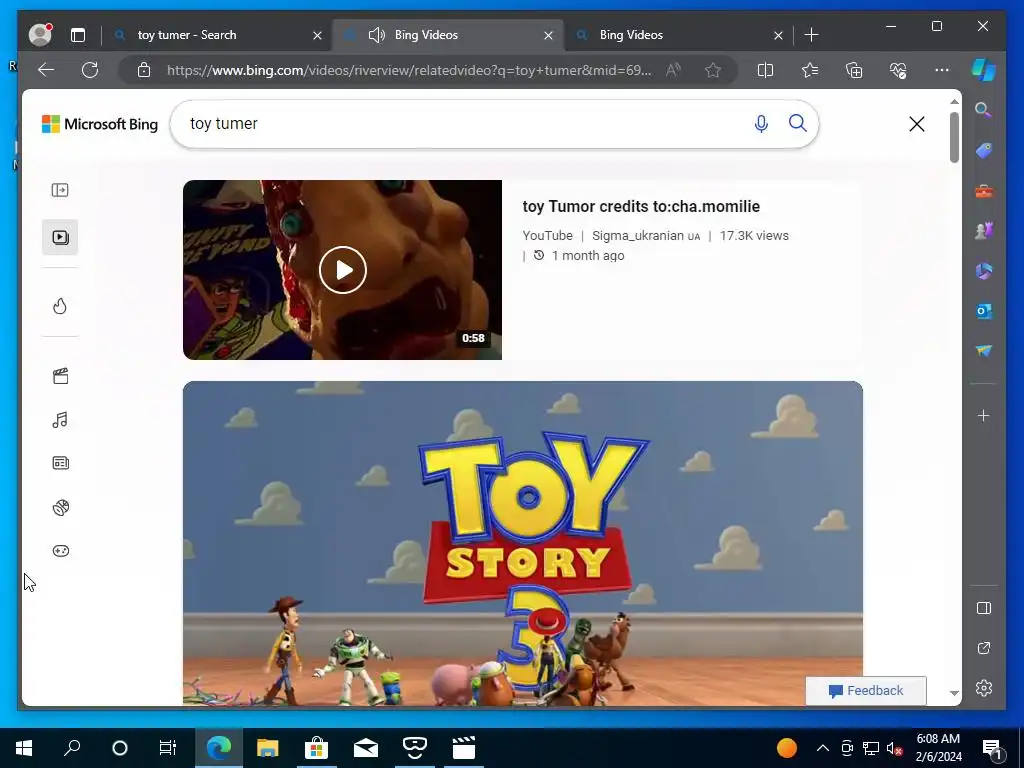Image resolution: width=1024 pixels, height=768 pixels.
Task: Open news videos category icon
Action: [61, 463]
